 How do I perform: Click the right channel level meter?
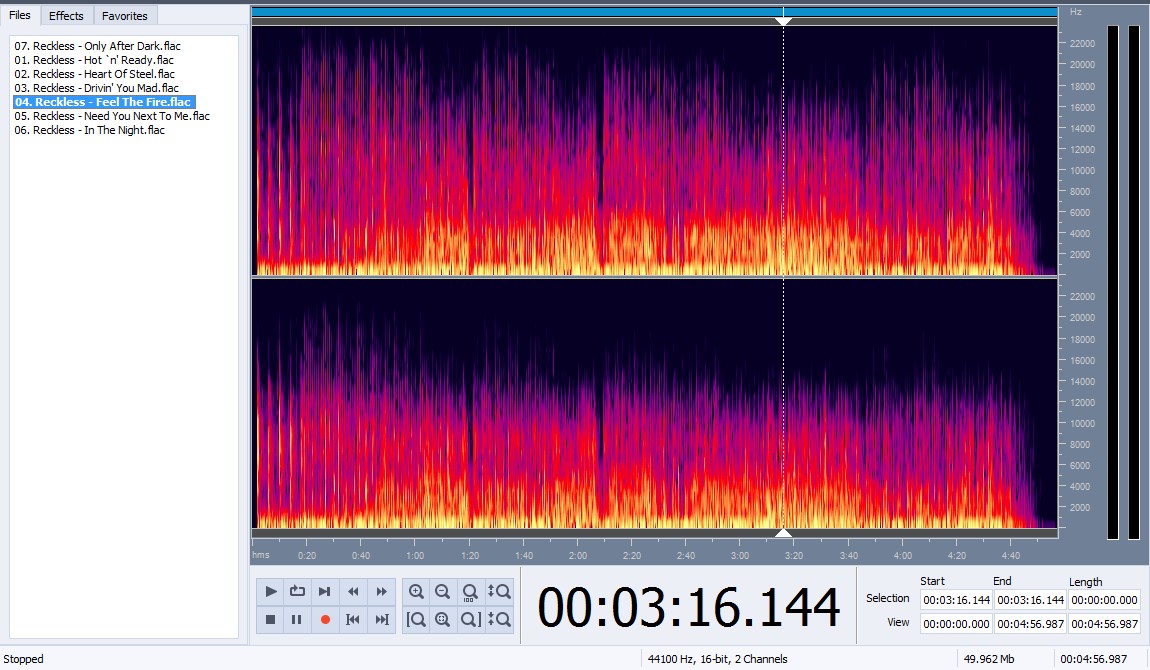point(1132,282)
